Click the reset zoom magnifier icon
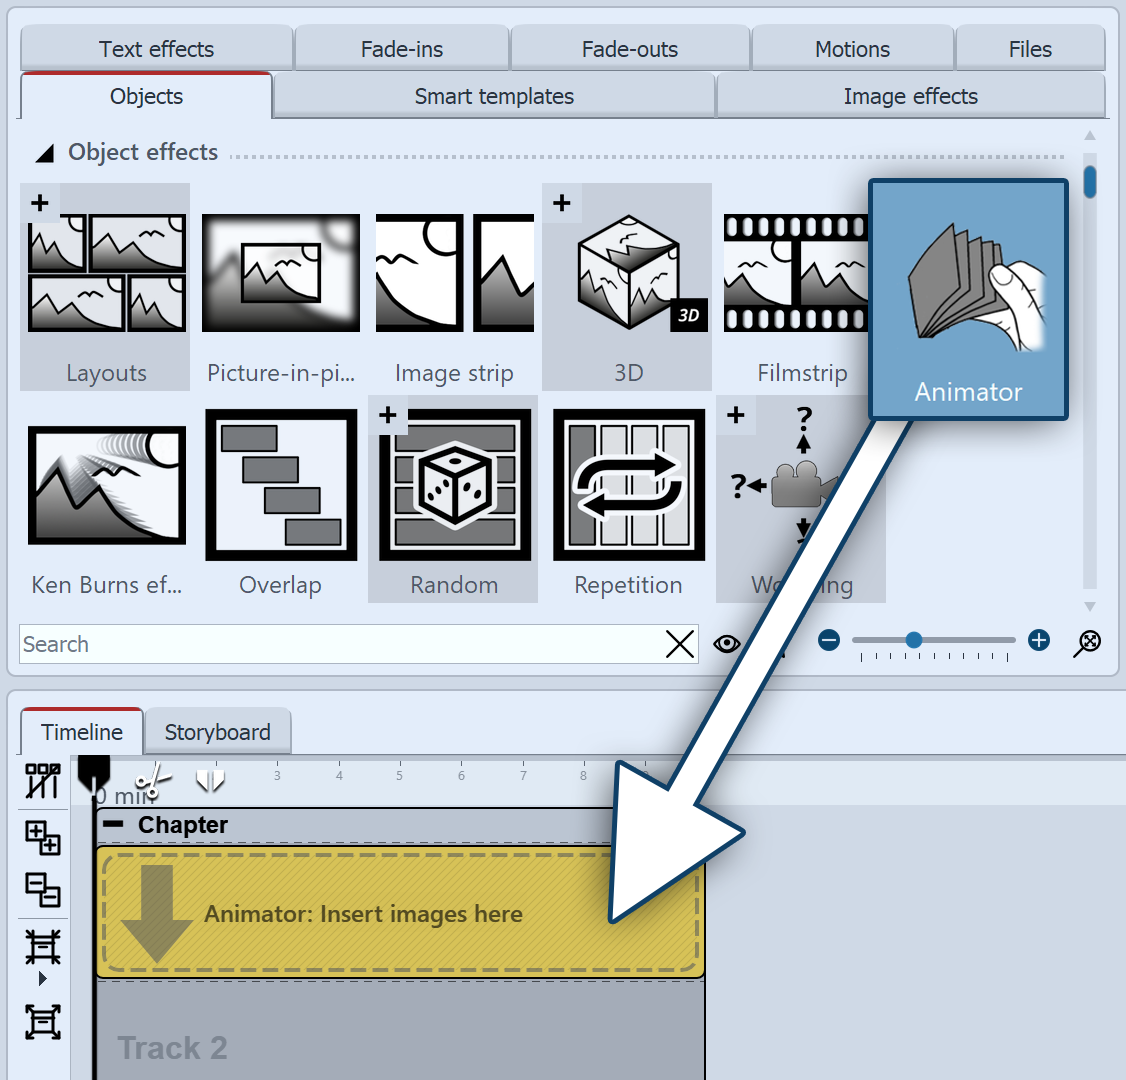Image resolution: width=1126 pixels, height=1080 pixels. click(1087, 643)
